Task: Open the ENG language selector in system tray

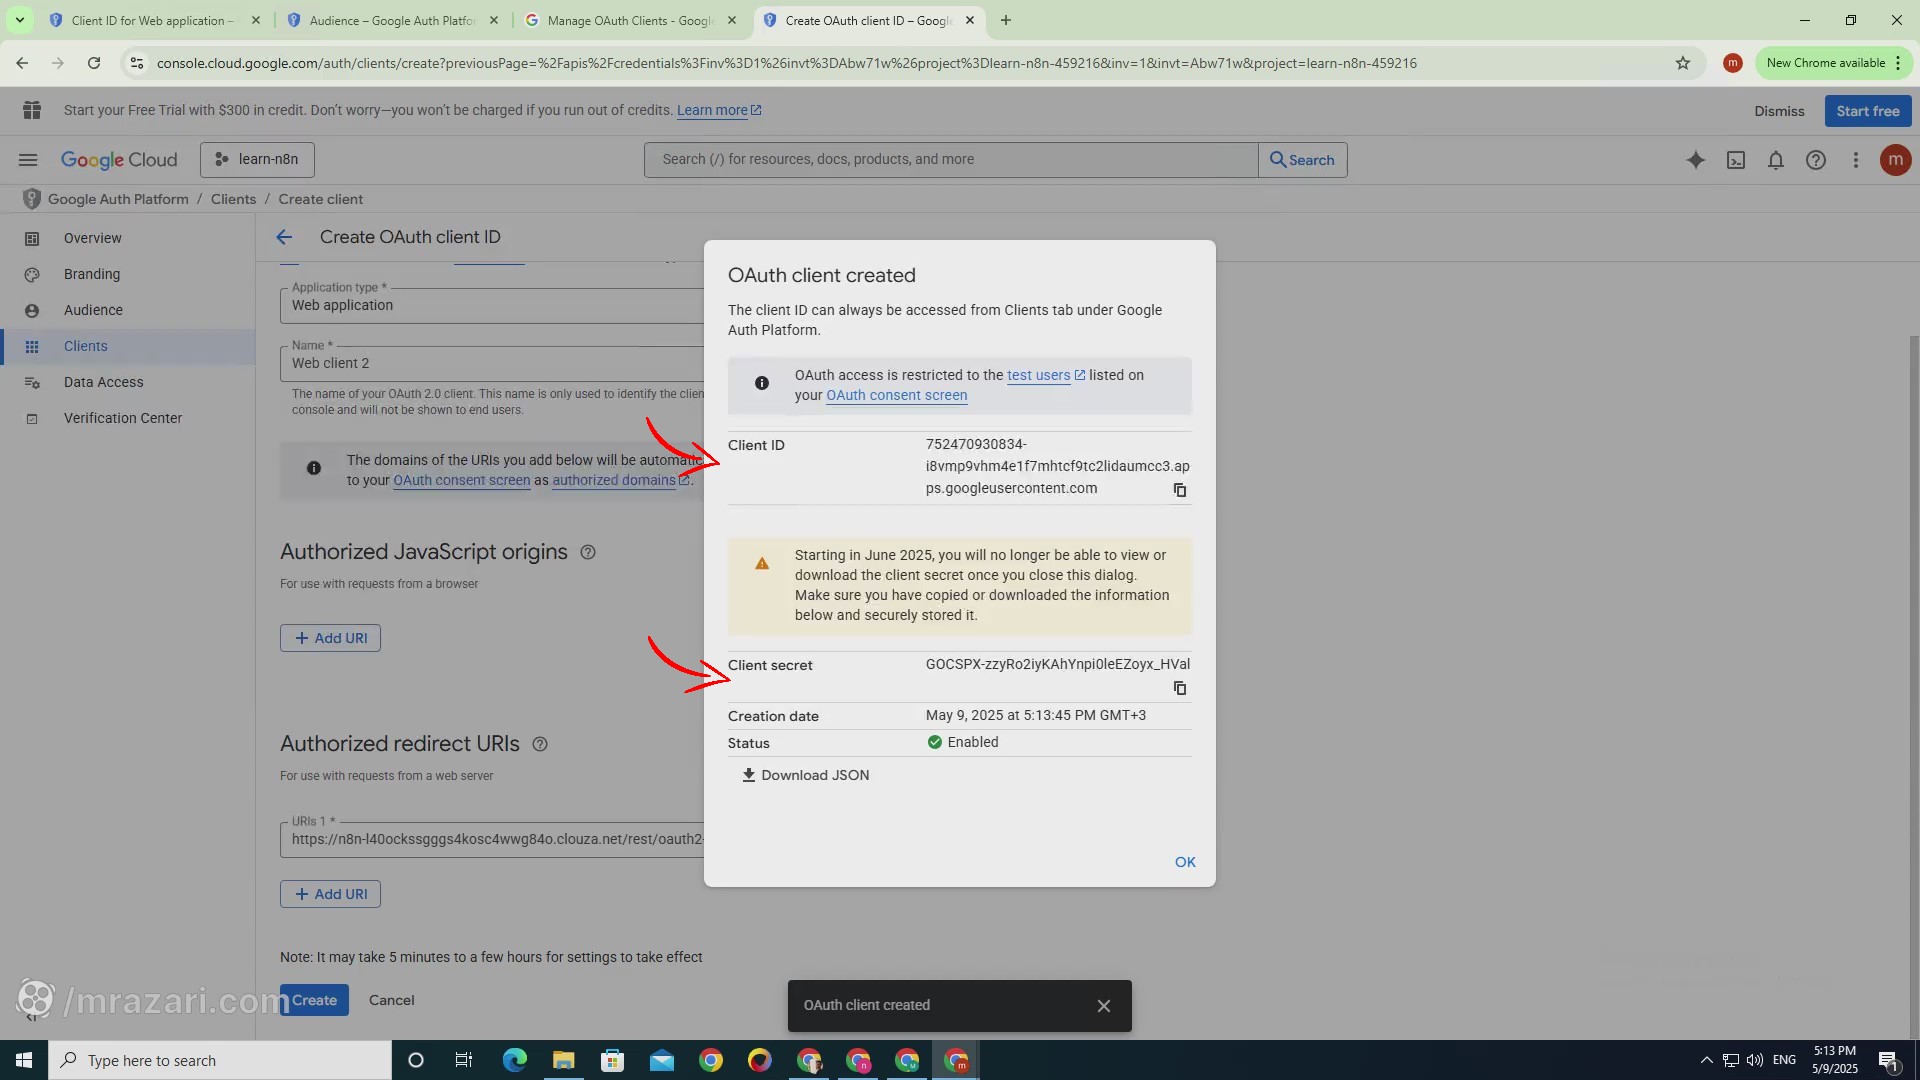Action: point(1786,1060)
